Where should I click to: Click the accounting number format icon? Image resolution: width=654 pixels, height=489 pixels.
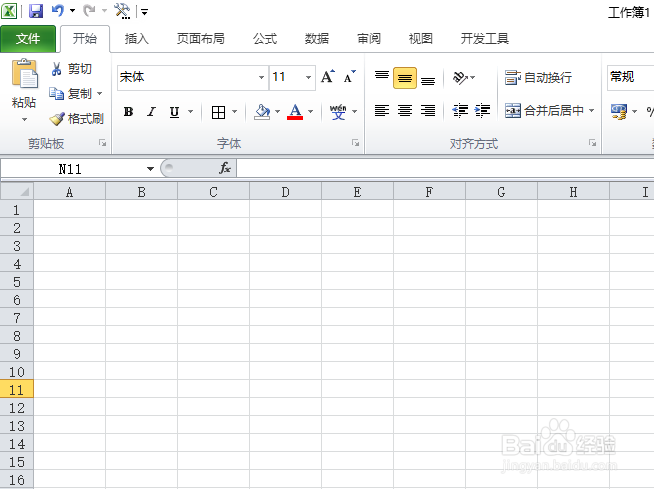(619, 111)
